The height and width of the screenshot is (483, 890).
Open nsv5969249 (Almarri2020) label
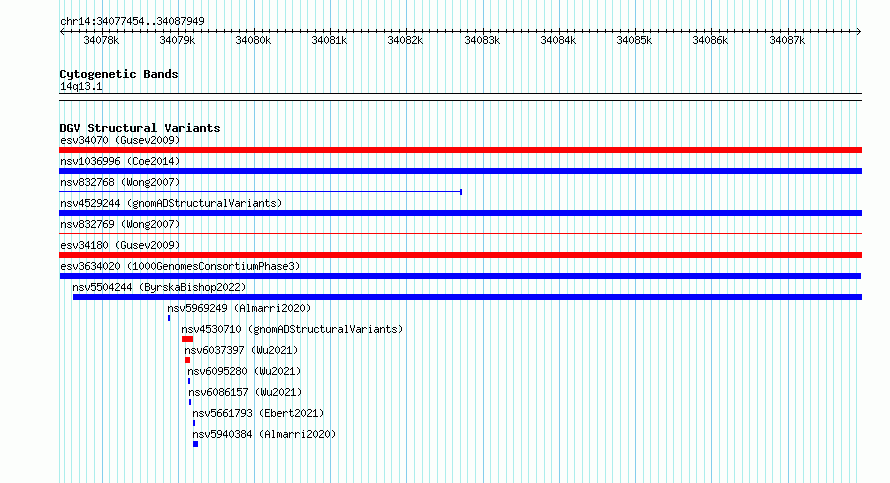[239, 308]
